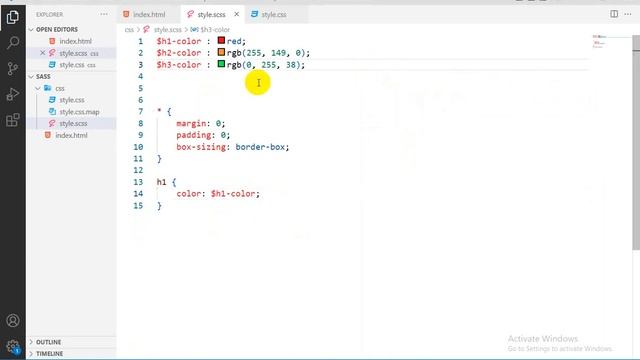Screen dimensions: 640x360
Task: Click the orange color swatch on line 2
Action: point(221,52)
